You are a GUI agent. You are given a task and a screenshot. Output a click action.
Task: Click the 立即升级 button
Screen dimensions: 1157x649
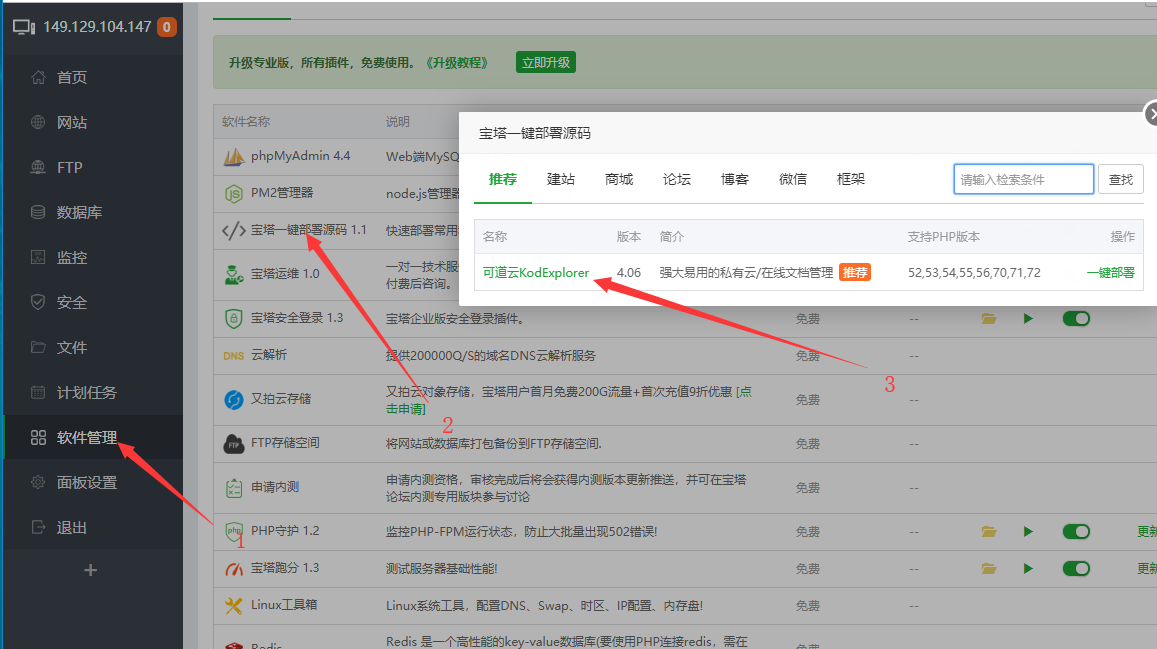[x=546, y=63]
